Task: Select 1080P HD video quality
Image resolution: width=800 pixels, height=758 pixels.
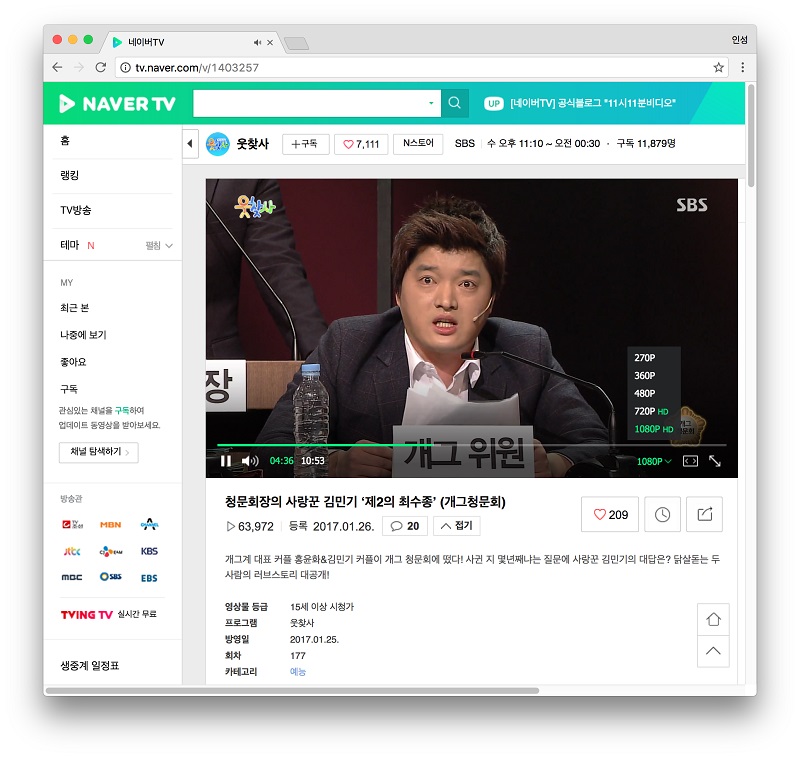Action: point(654,429)
